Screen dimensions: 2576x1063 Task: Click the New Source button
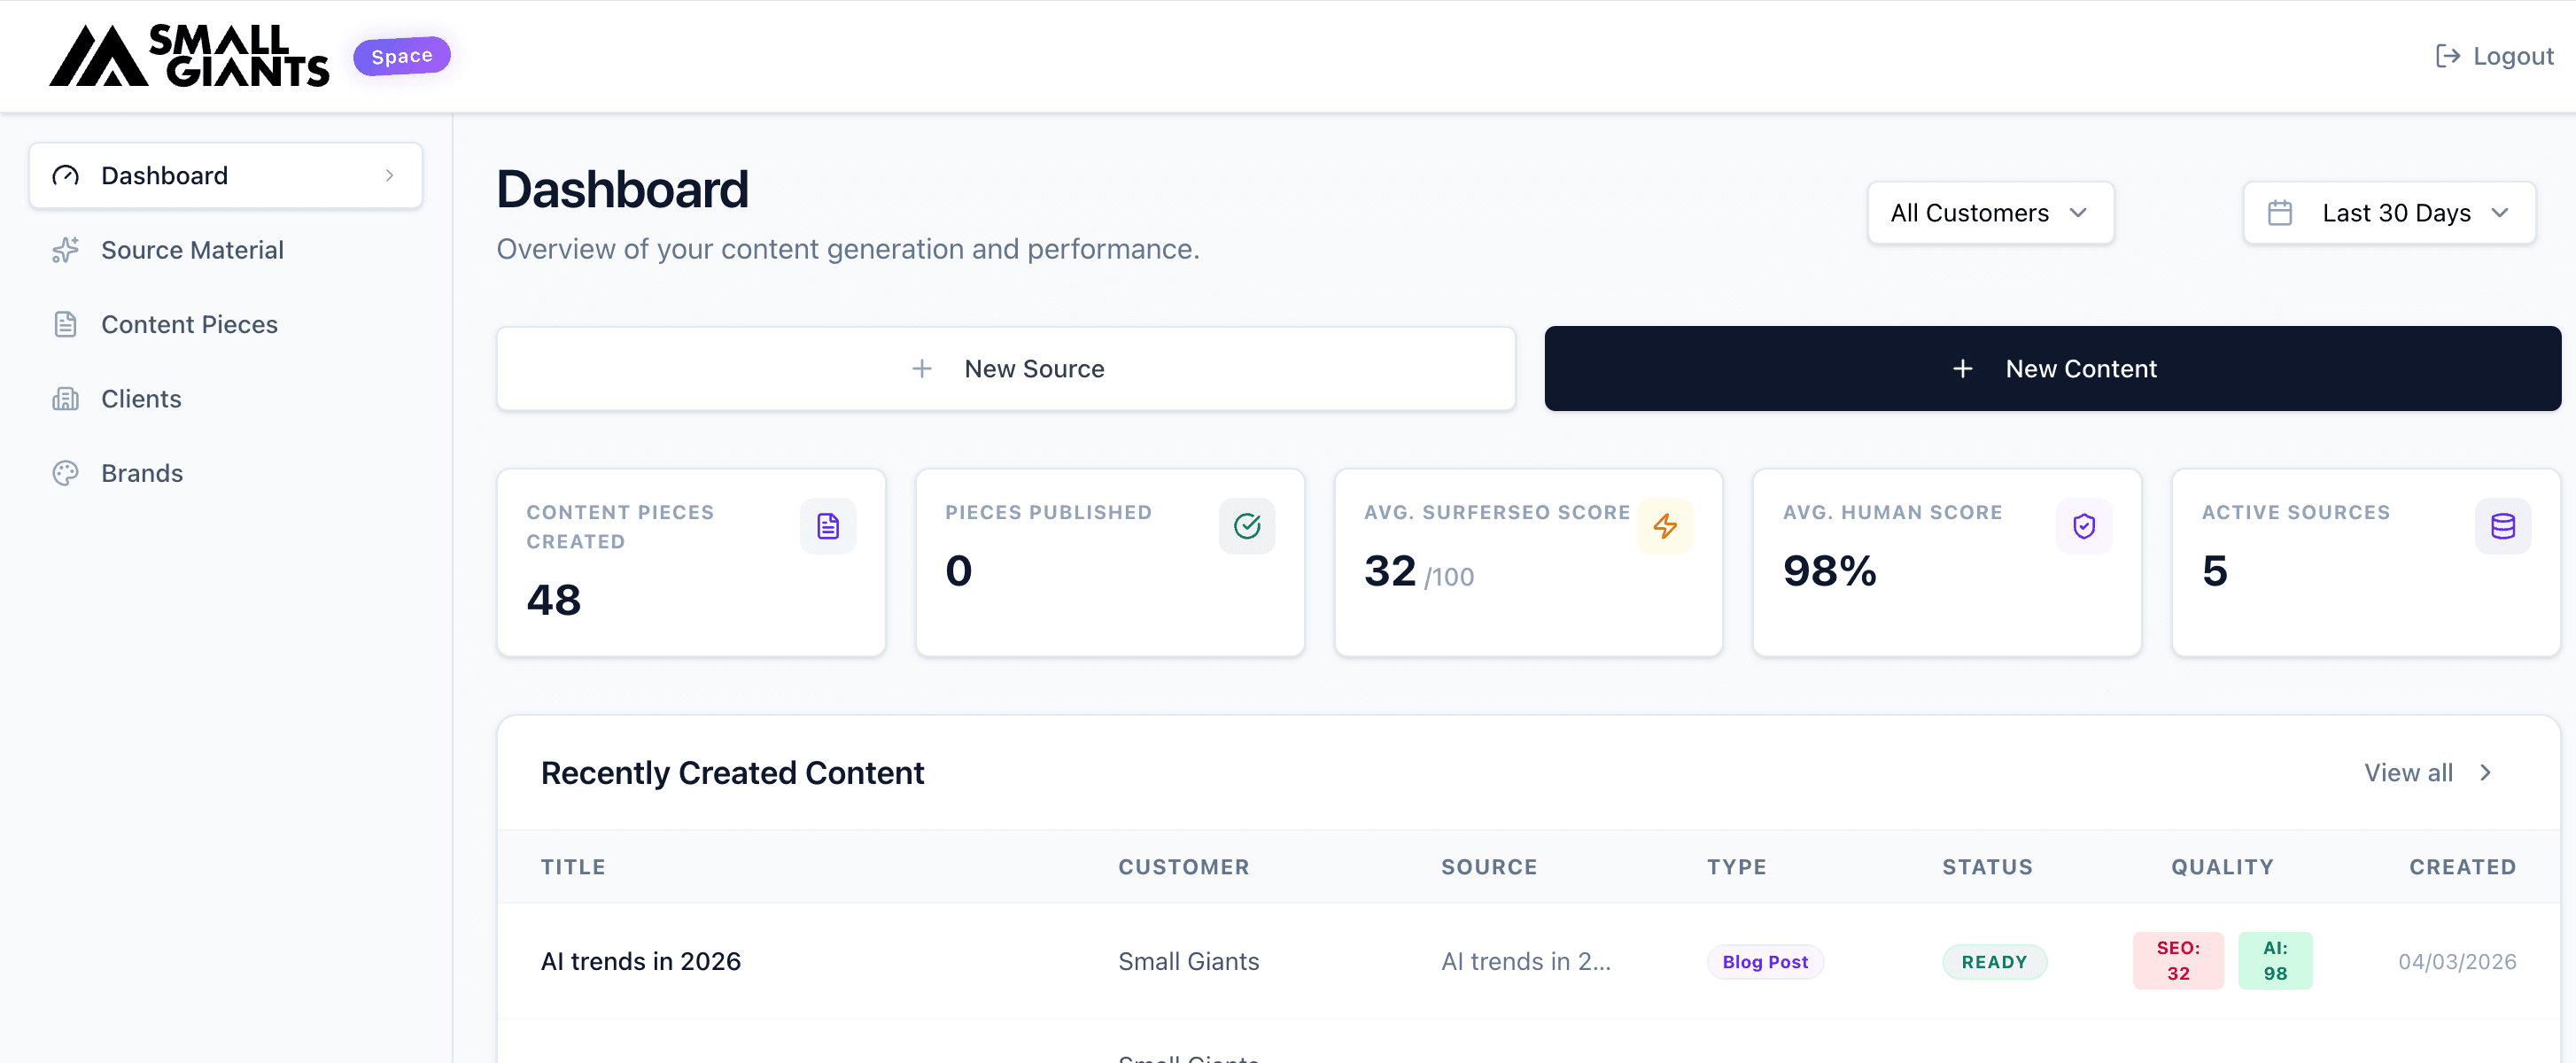(1006, 369)
